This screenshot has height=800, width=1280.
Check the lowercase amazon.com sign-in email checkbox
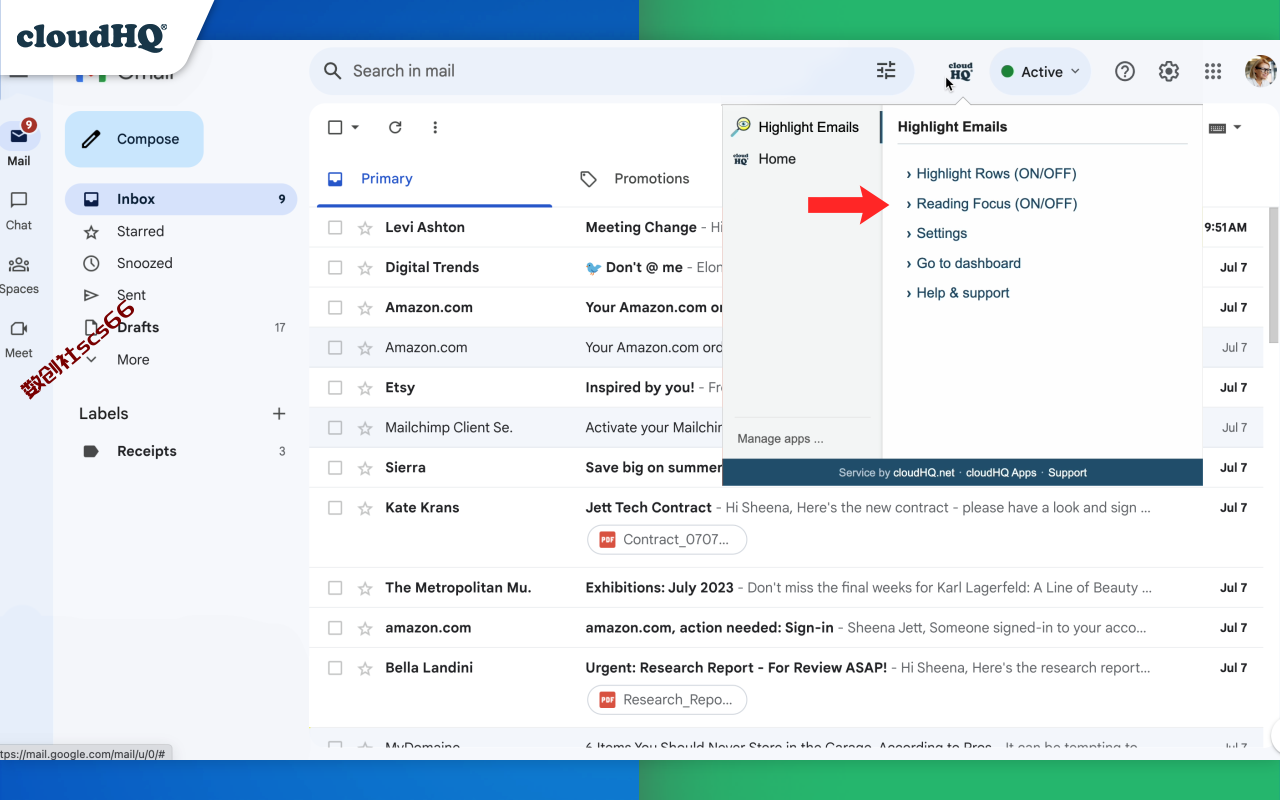[335, 627]
